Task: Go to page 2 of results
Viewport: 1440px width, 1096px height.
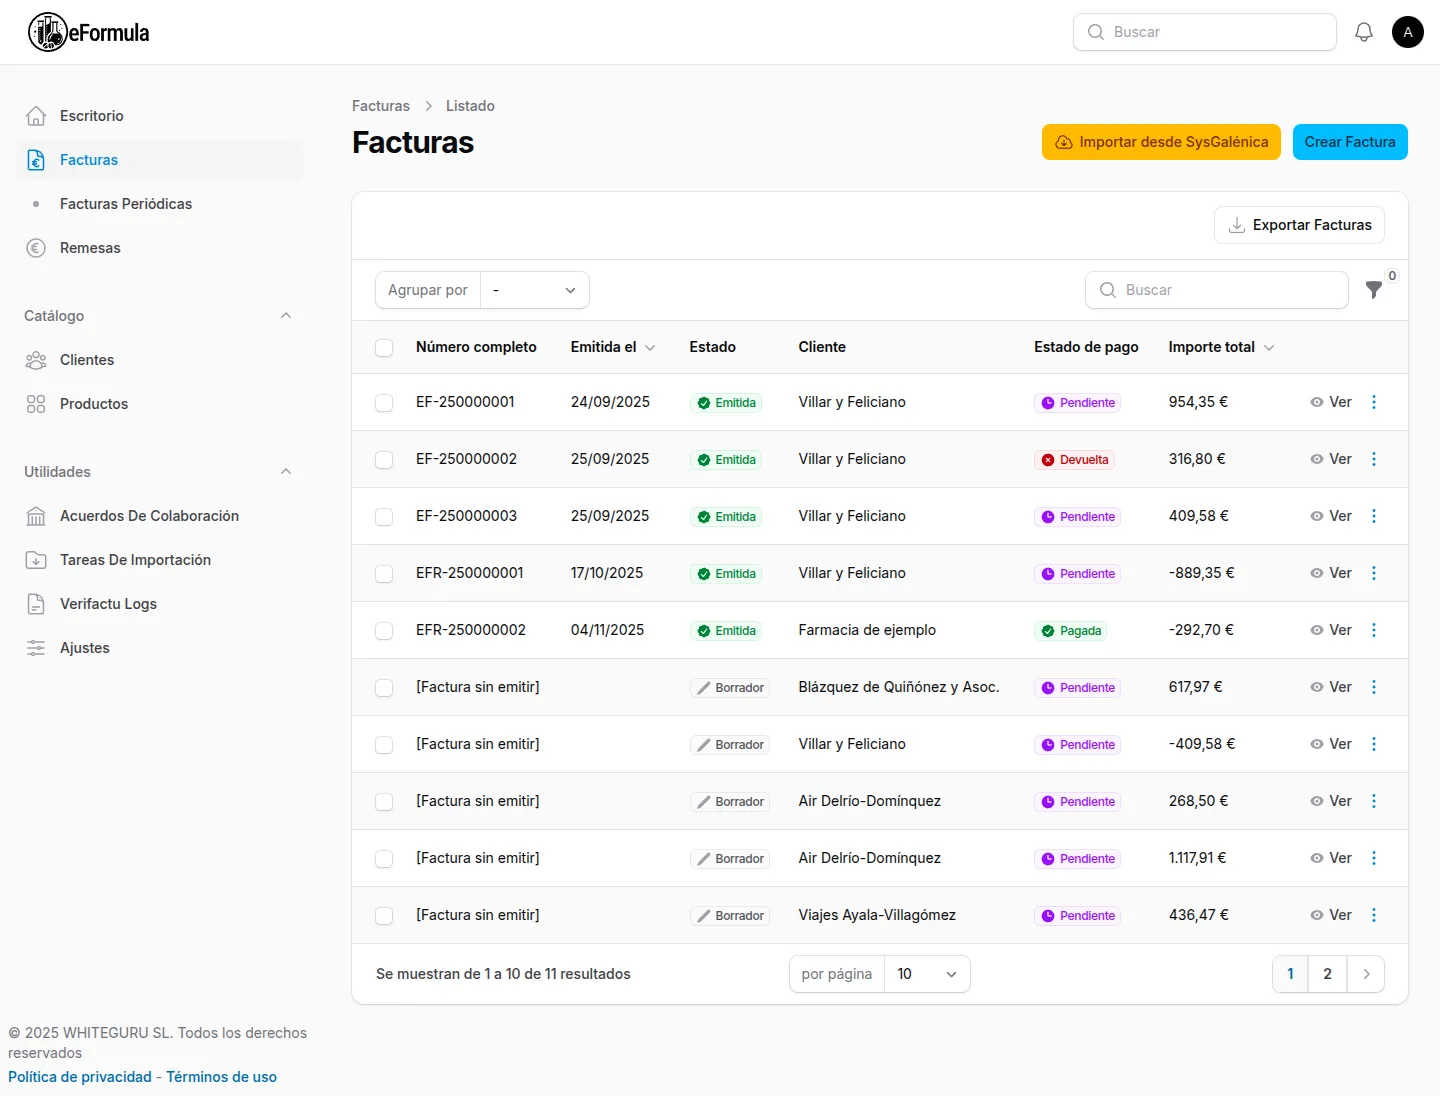Action: point(1327,974)
